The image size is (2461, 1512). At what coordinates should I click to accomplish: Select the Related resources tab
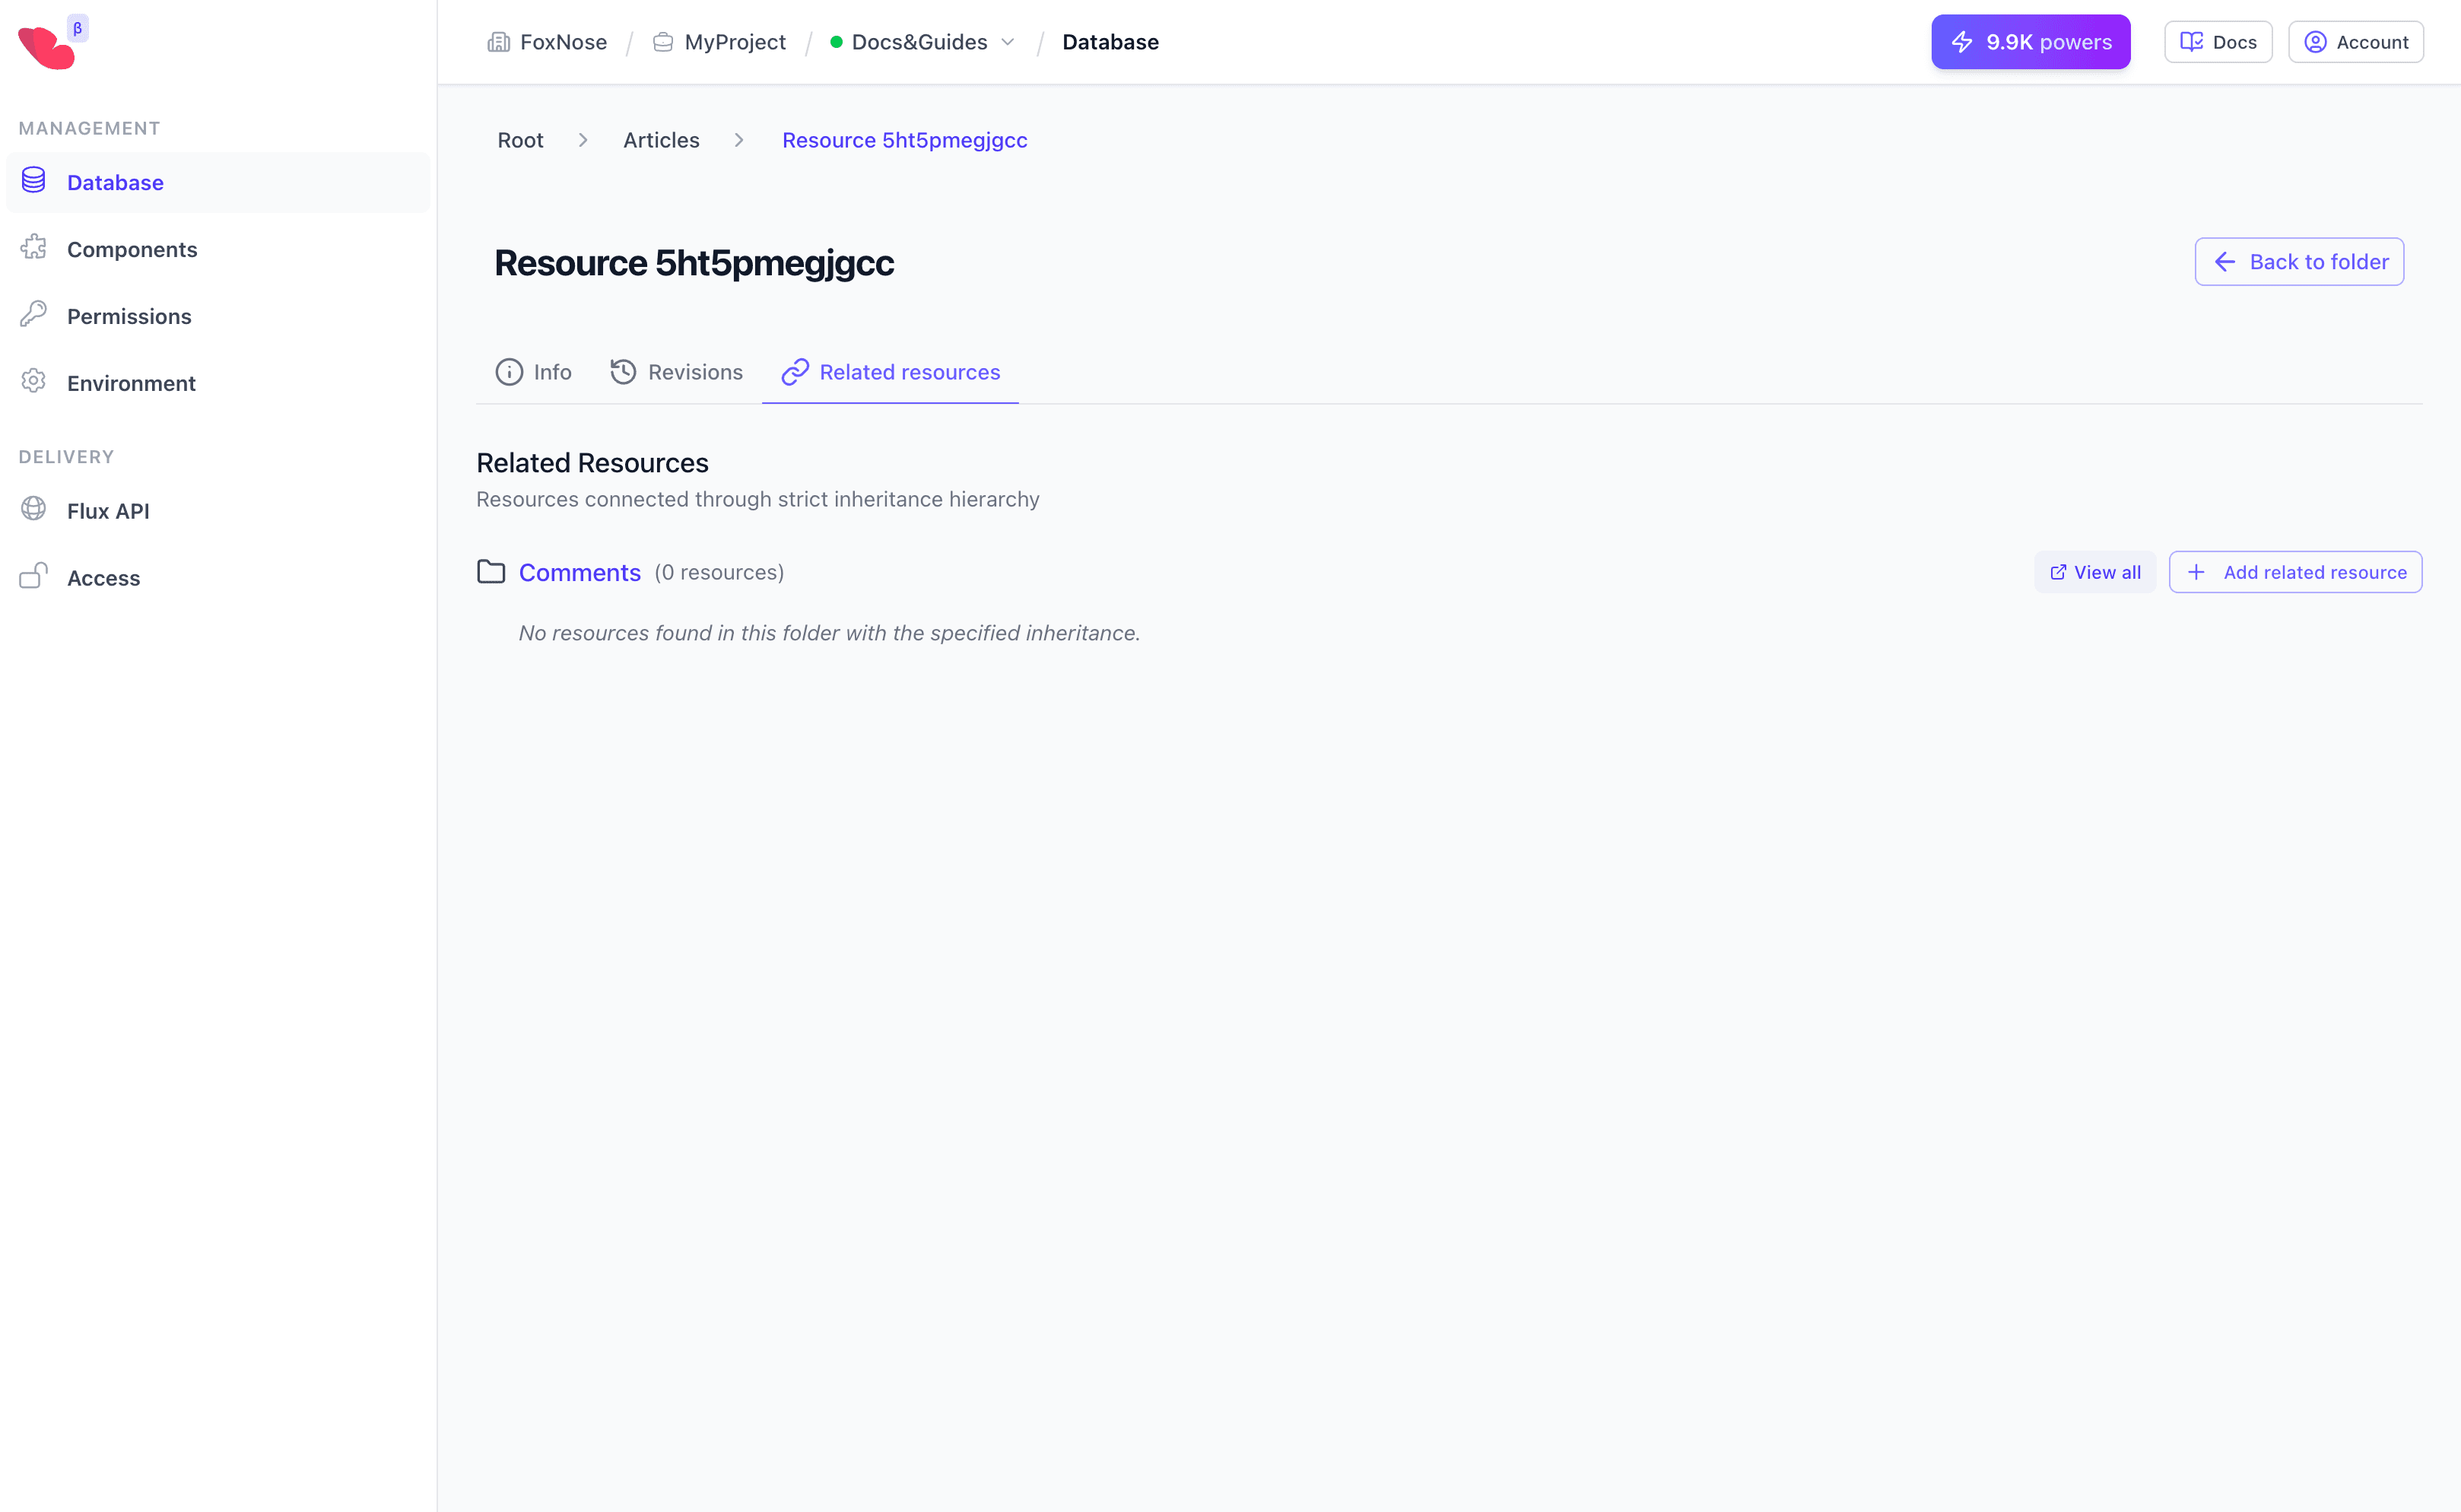(889, 372)
